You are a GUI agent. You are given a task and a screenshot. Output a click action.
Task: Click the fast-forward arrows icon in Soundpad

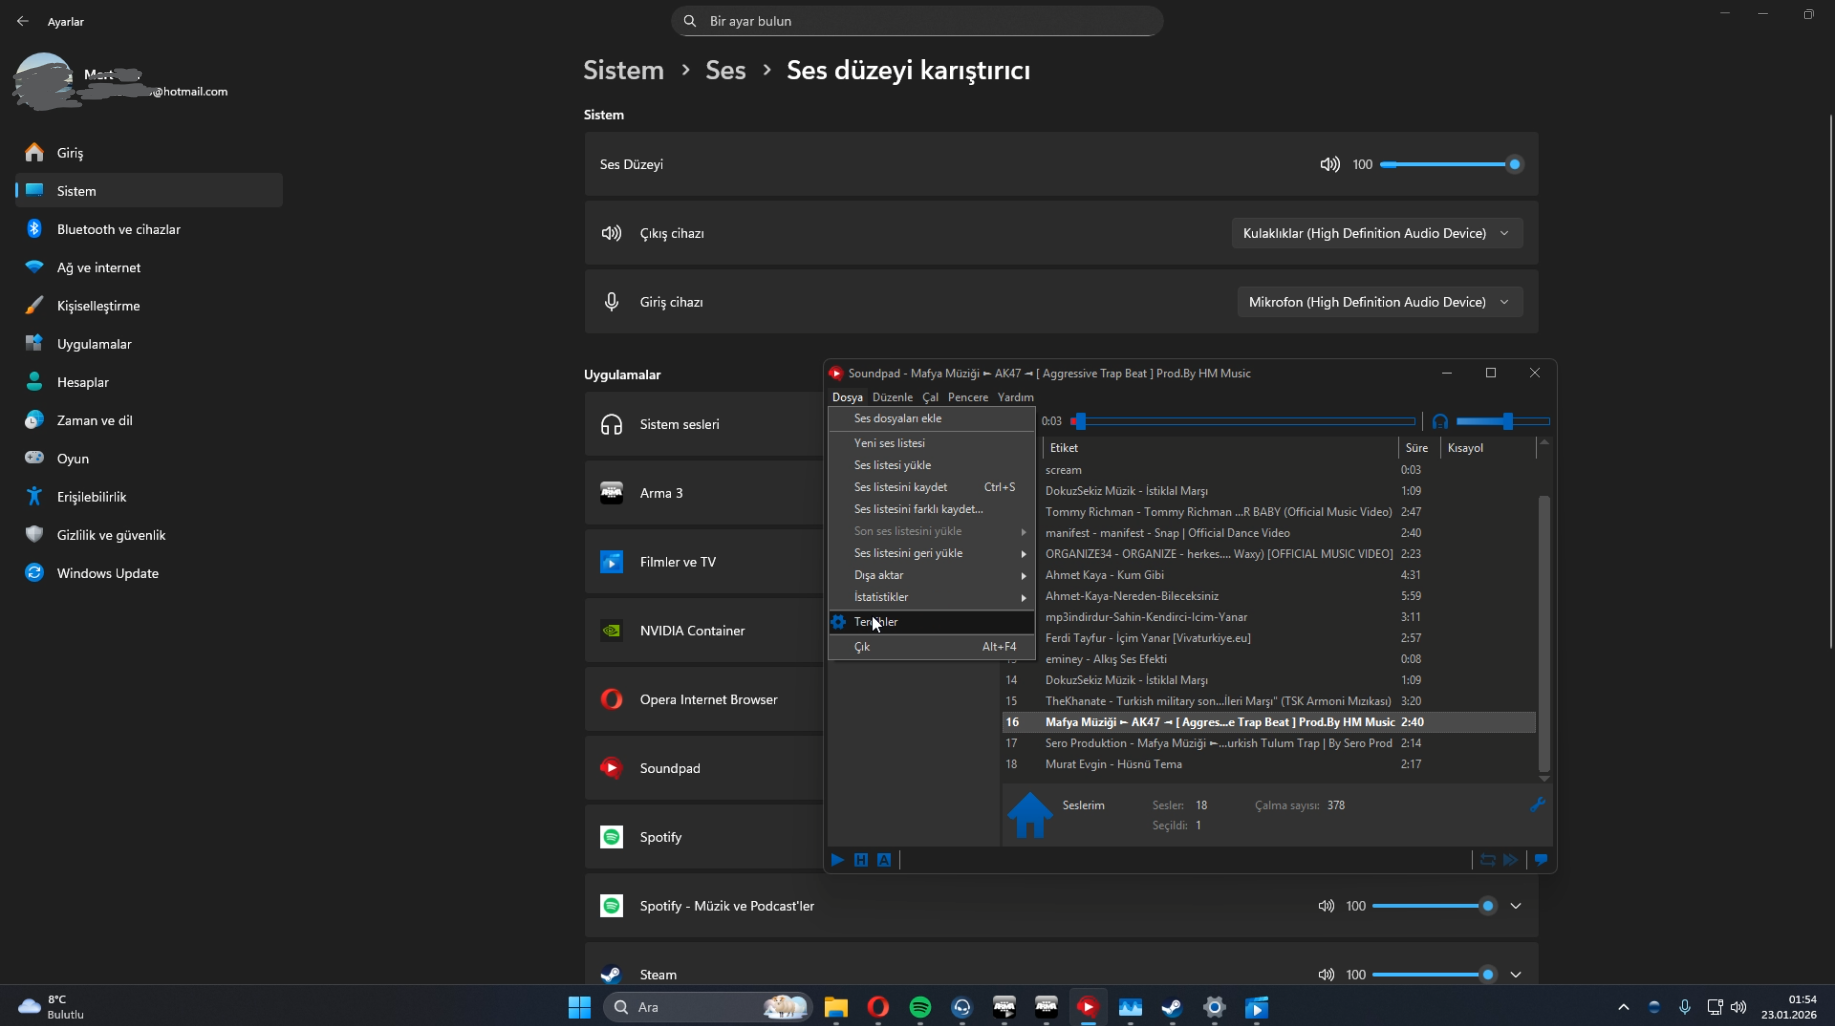1511,860
